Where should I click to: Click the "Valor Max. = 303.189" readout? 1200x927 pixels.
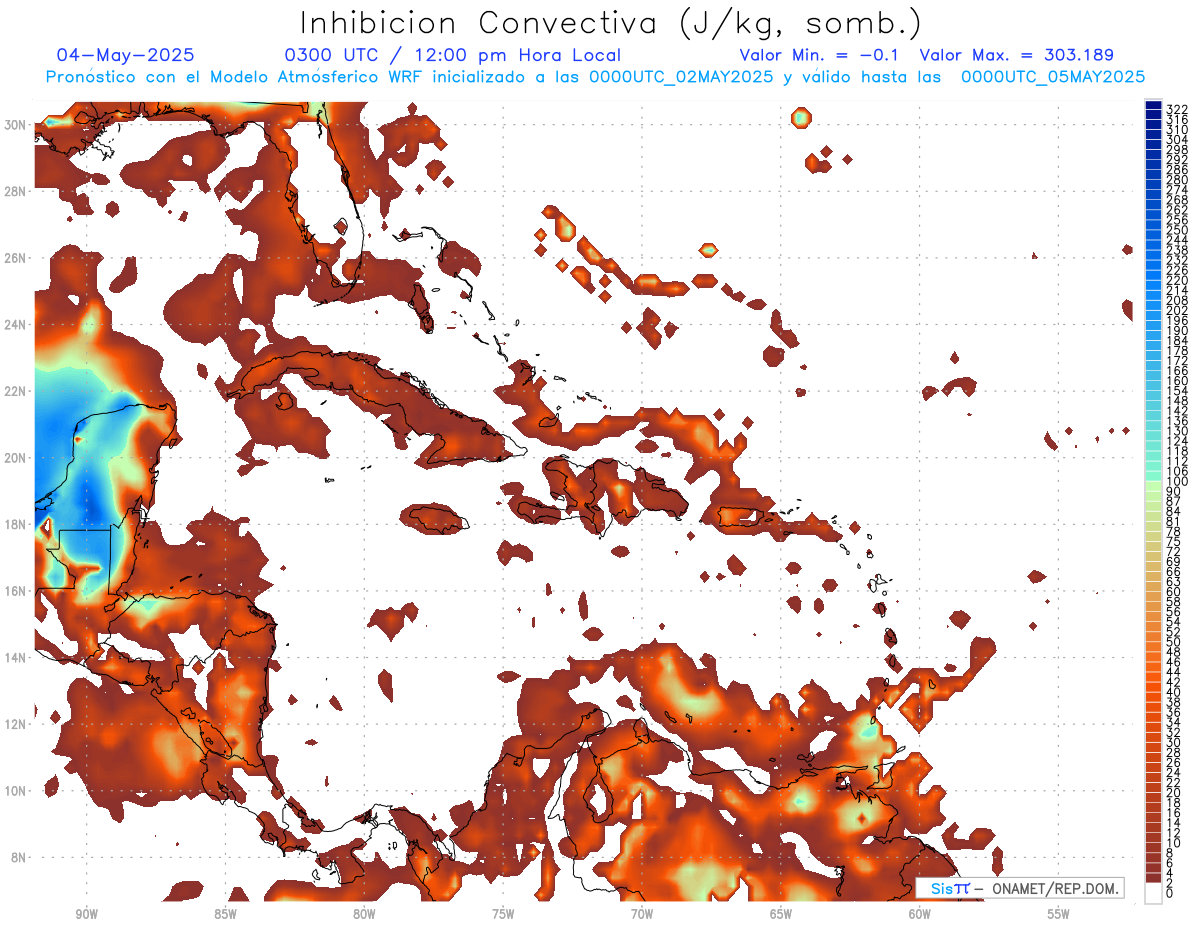tap(1017, 55)
